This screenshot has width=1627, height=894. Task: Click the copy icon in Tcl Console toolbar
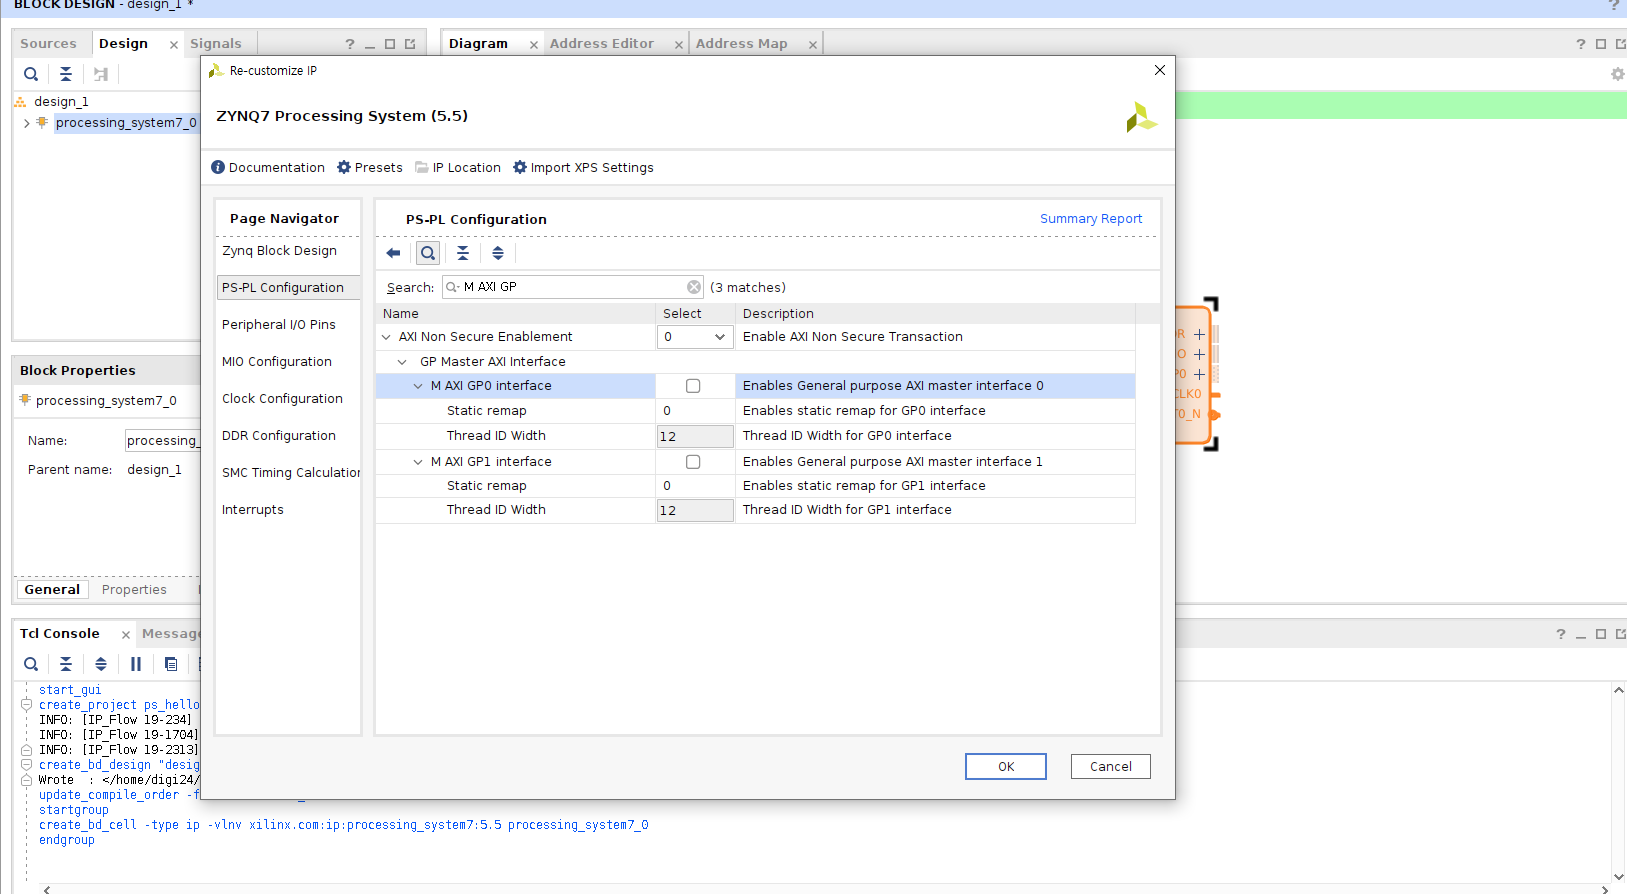[x=171, y=664]
